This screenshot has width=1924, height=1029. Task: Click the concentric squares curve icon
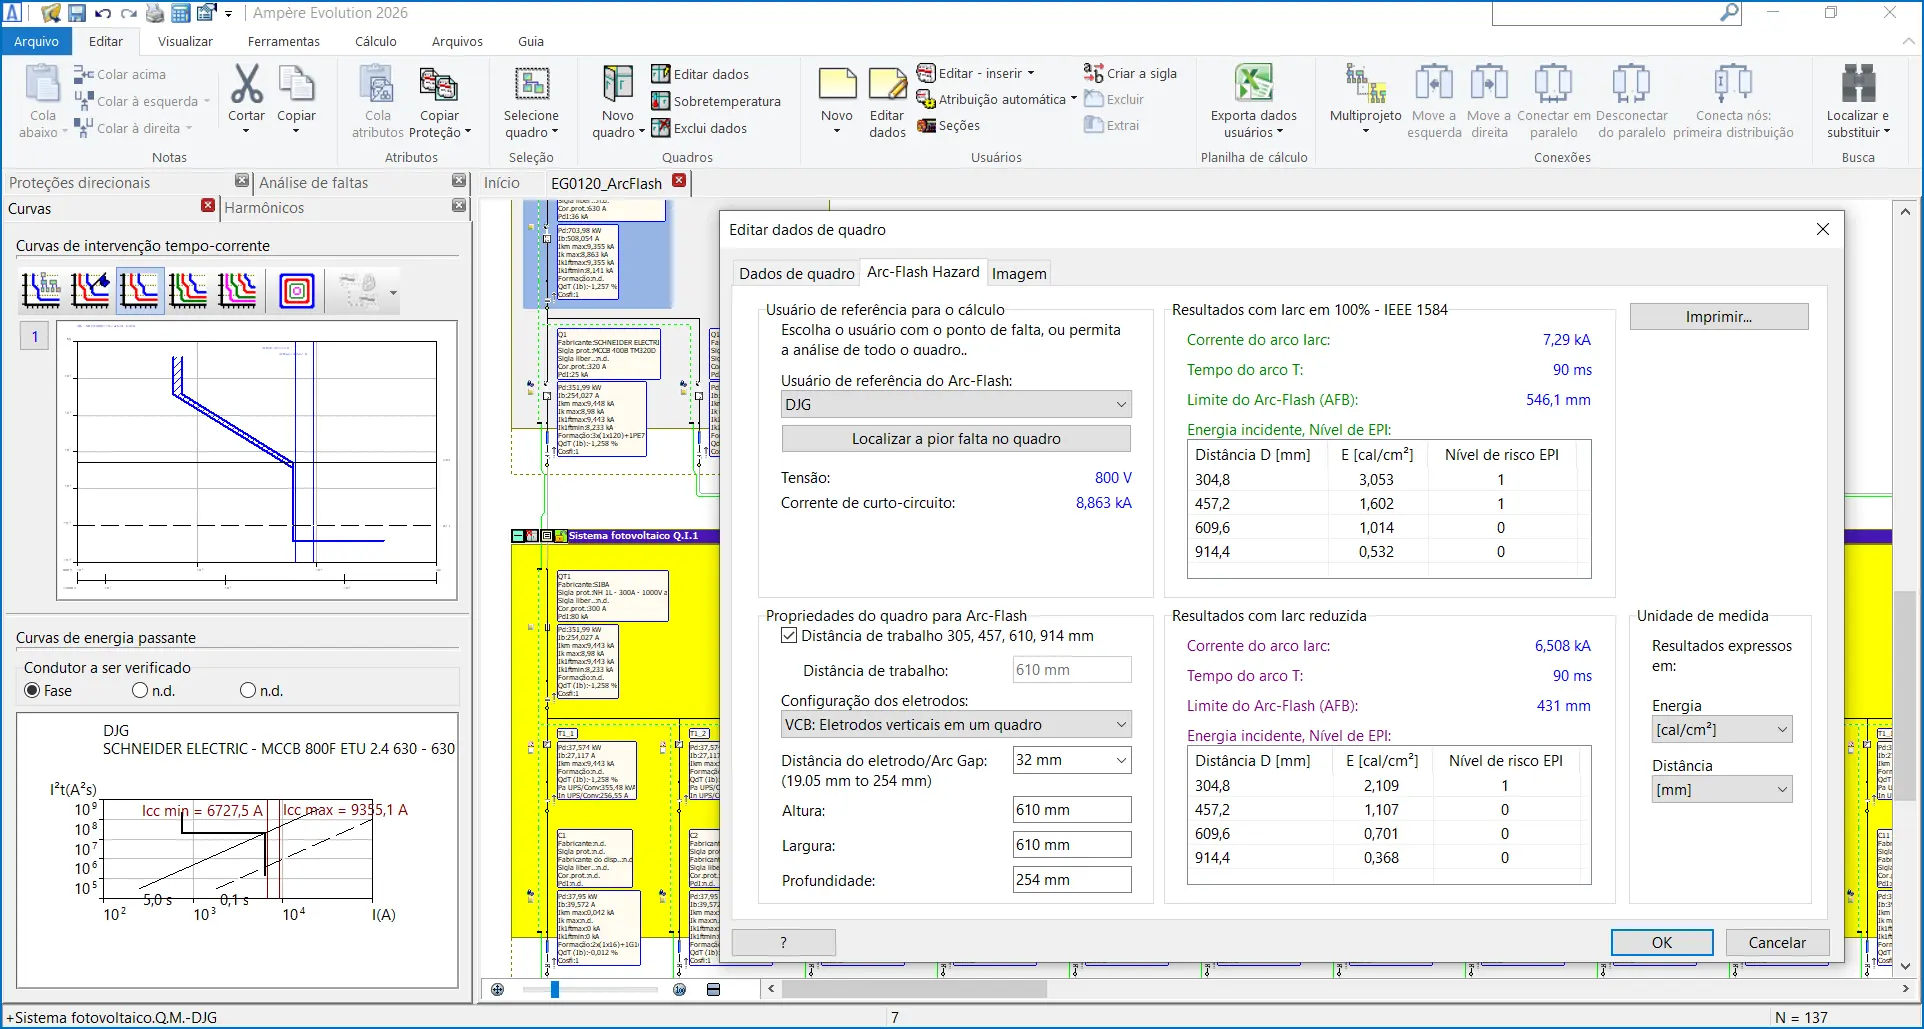(296, 291)
